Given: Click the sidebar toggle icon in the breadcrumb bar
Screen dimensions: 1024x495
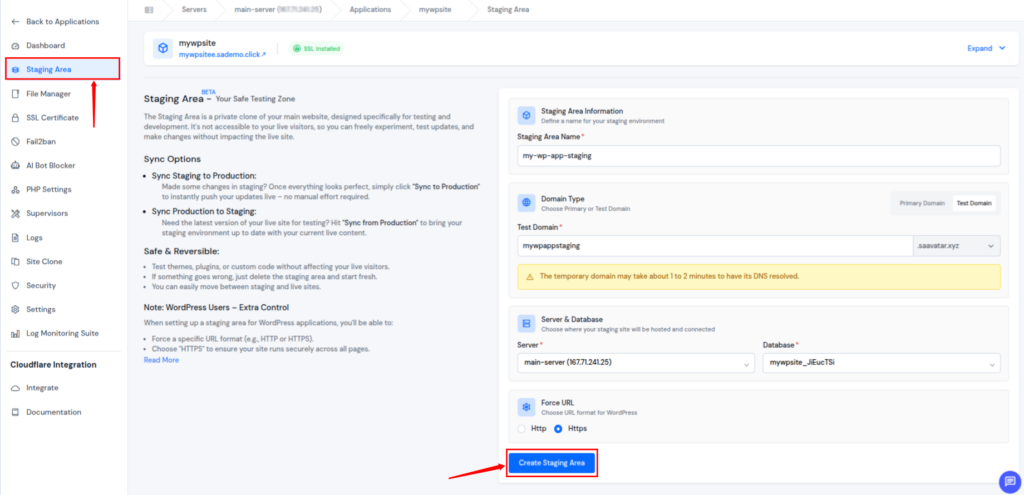Looking at the screenshot, I should pos(149,10).
